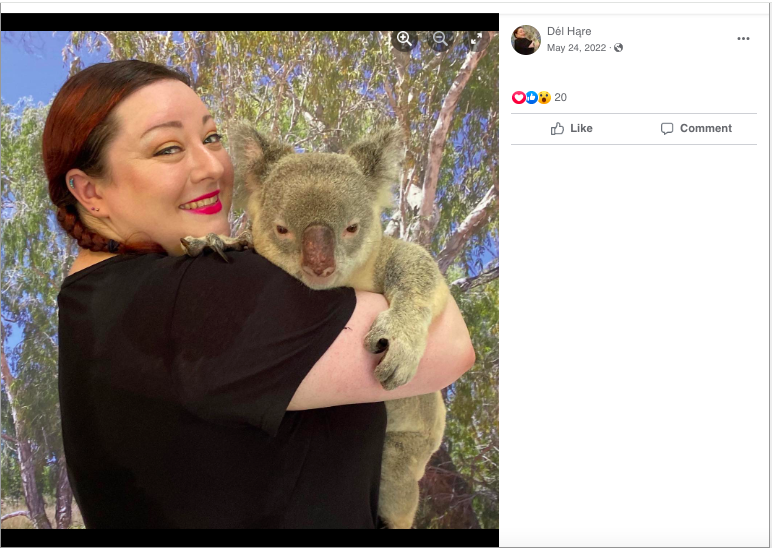Visit the Dél Hąre profile name link

569,31
